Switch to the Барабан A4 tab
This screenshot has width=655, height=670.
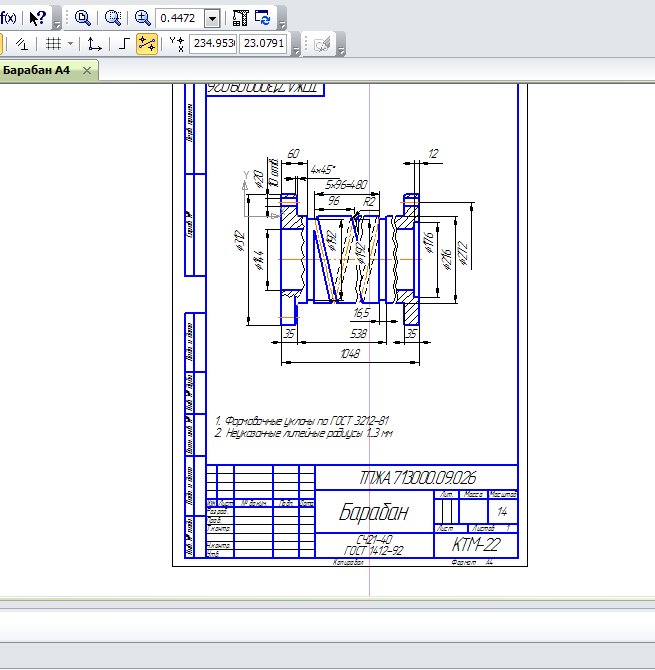pos(37,70)
